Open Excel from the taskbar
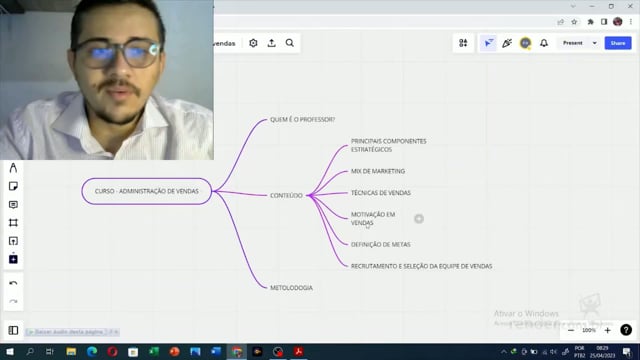The image size is (640, 360). pos(154,351)
